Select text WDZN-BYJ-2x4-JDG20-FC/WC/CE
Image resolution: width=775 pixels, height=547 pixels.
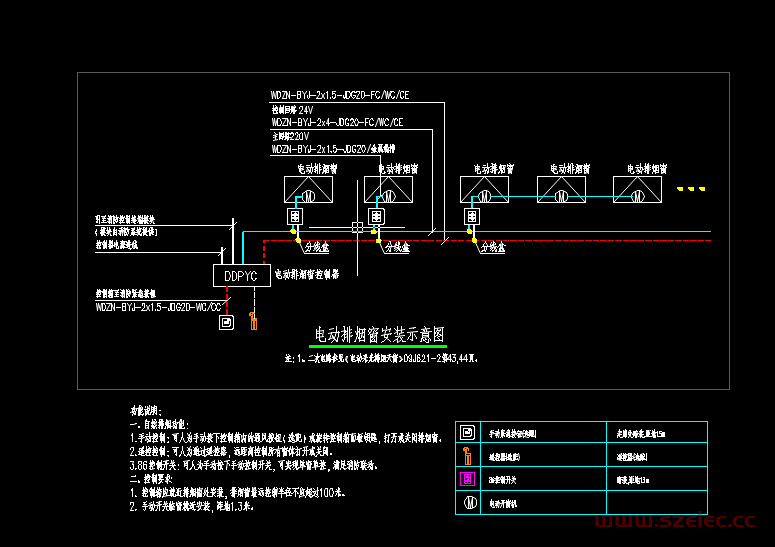click(x=338, y=122)
